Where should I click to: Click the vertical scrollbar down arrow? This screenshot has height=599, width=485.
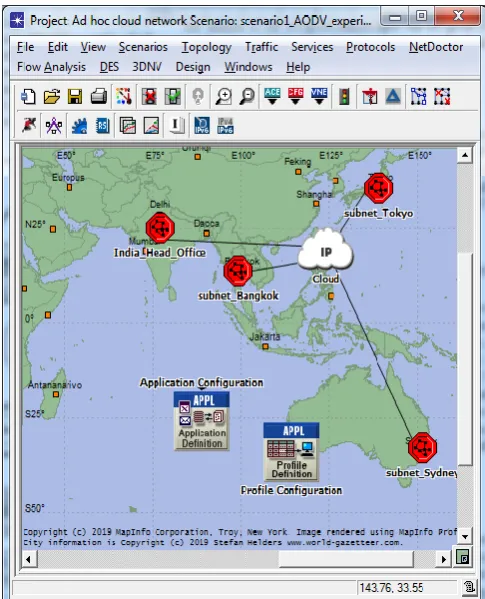tap(465, 536)
